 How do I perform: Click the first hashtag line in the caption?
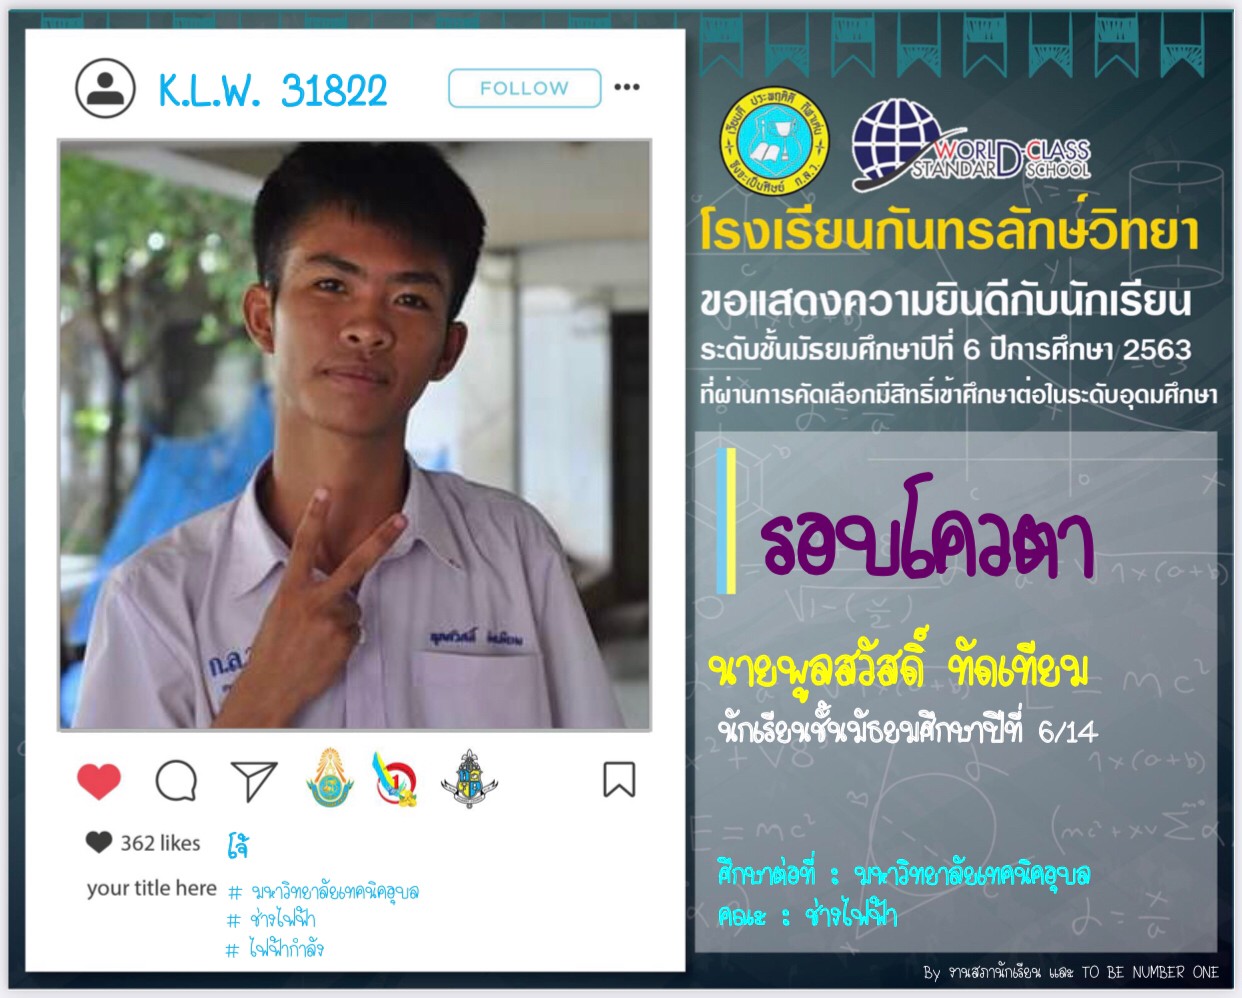[x=323, y=891]
